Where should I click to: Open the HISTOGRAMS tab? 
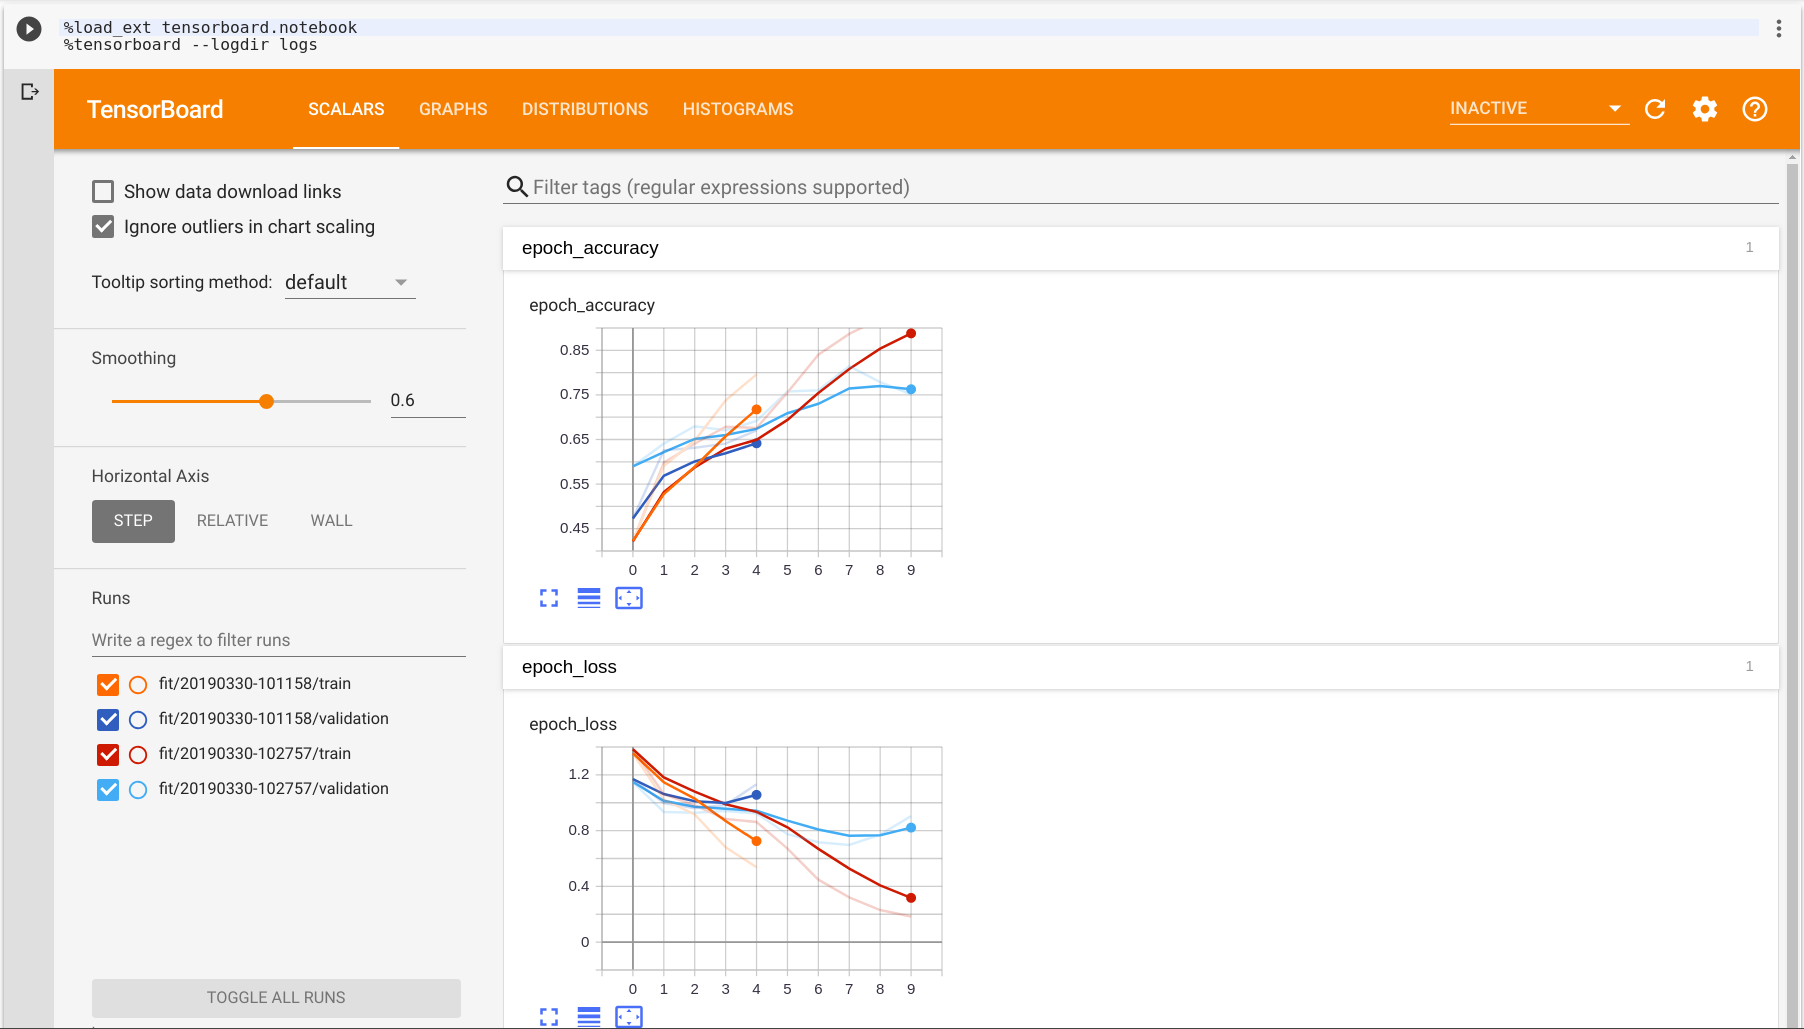coord(737,109)
